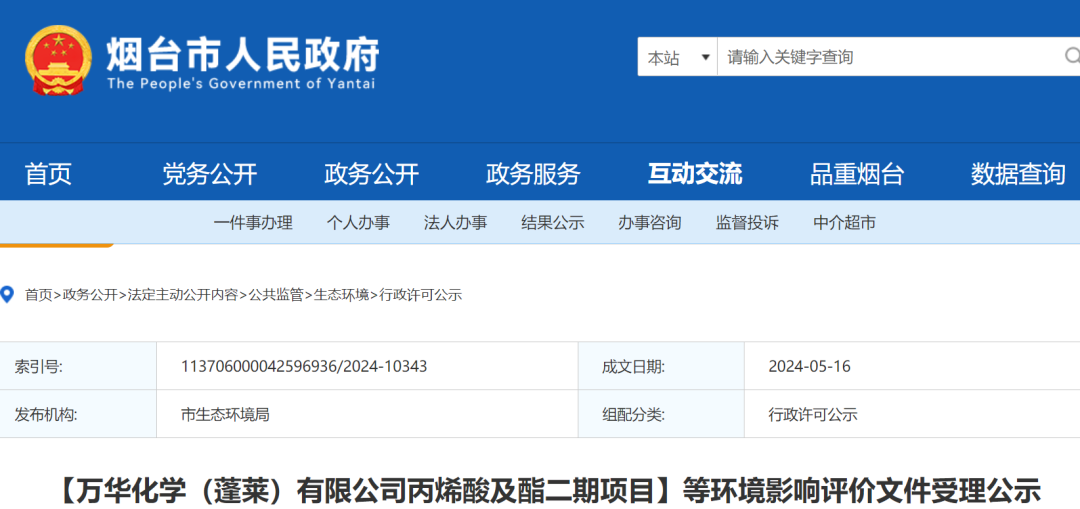Click the national emblem logo
The image size is (1080, 509).
58,60
